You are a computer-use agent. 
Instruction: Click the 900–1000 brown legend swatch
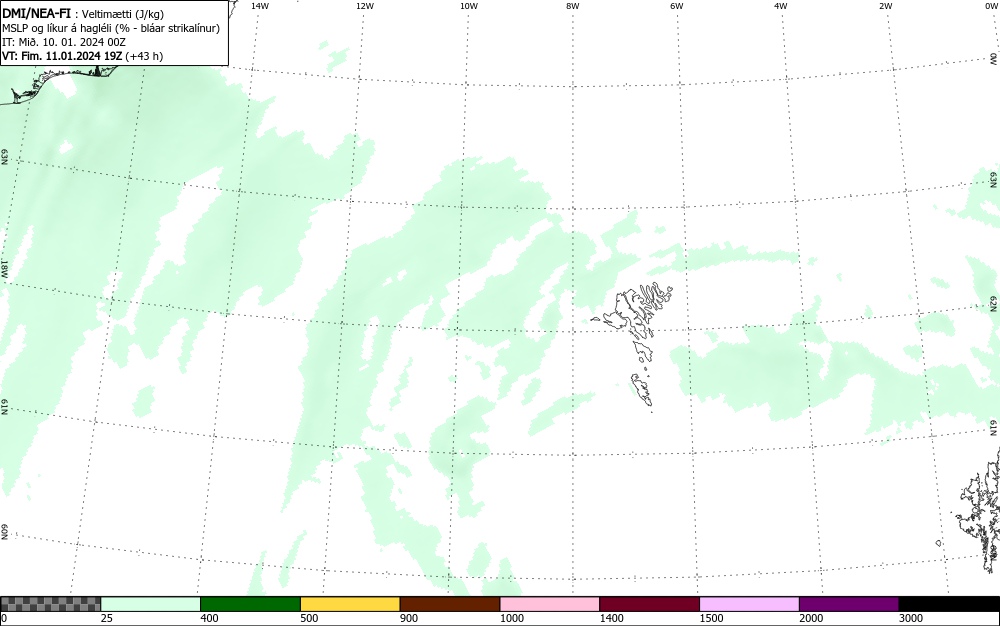pos(450,604)
